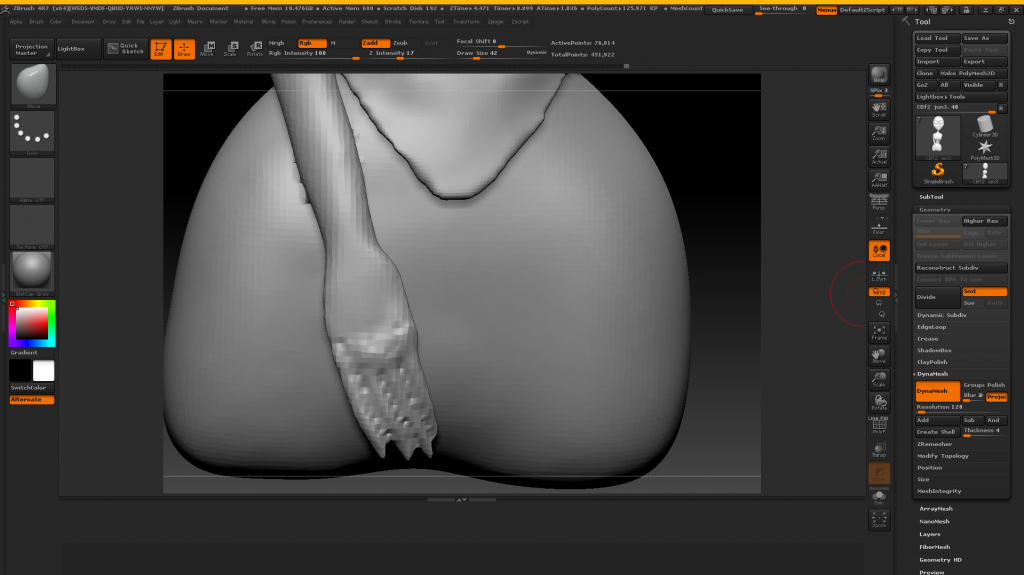Open the current brush thumbnail picker

(x=33, y=85)
